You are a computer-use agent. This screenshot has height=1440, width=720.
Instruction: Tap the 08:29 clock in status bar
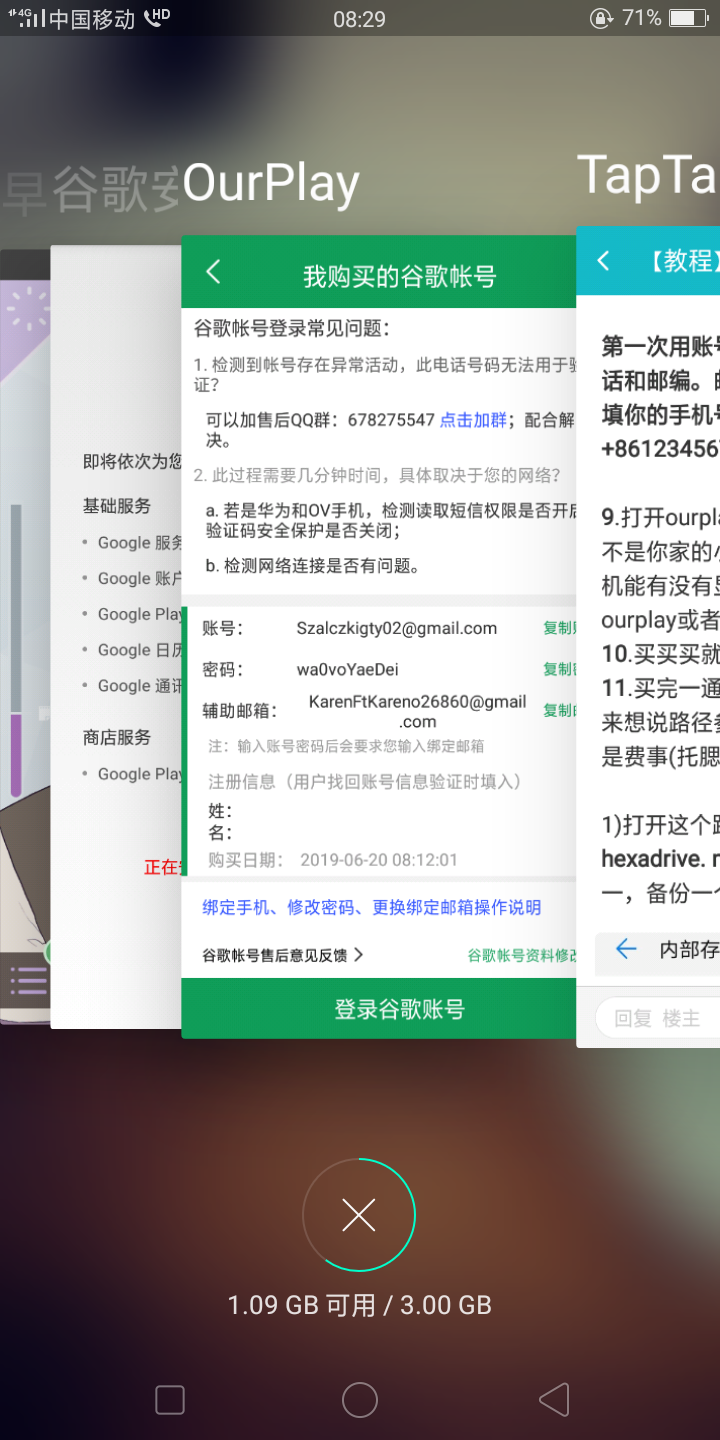pyautogui.click(x=359, y=18)
